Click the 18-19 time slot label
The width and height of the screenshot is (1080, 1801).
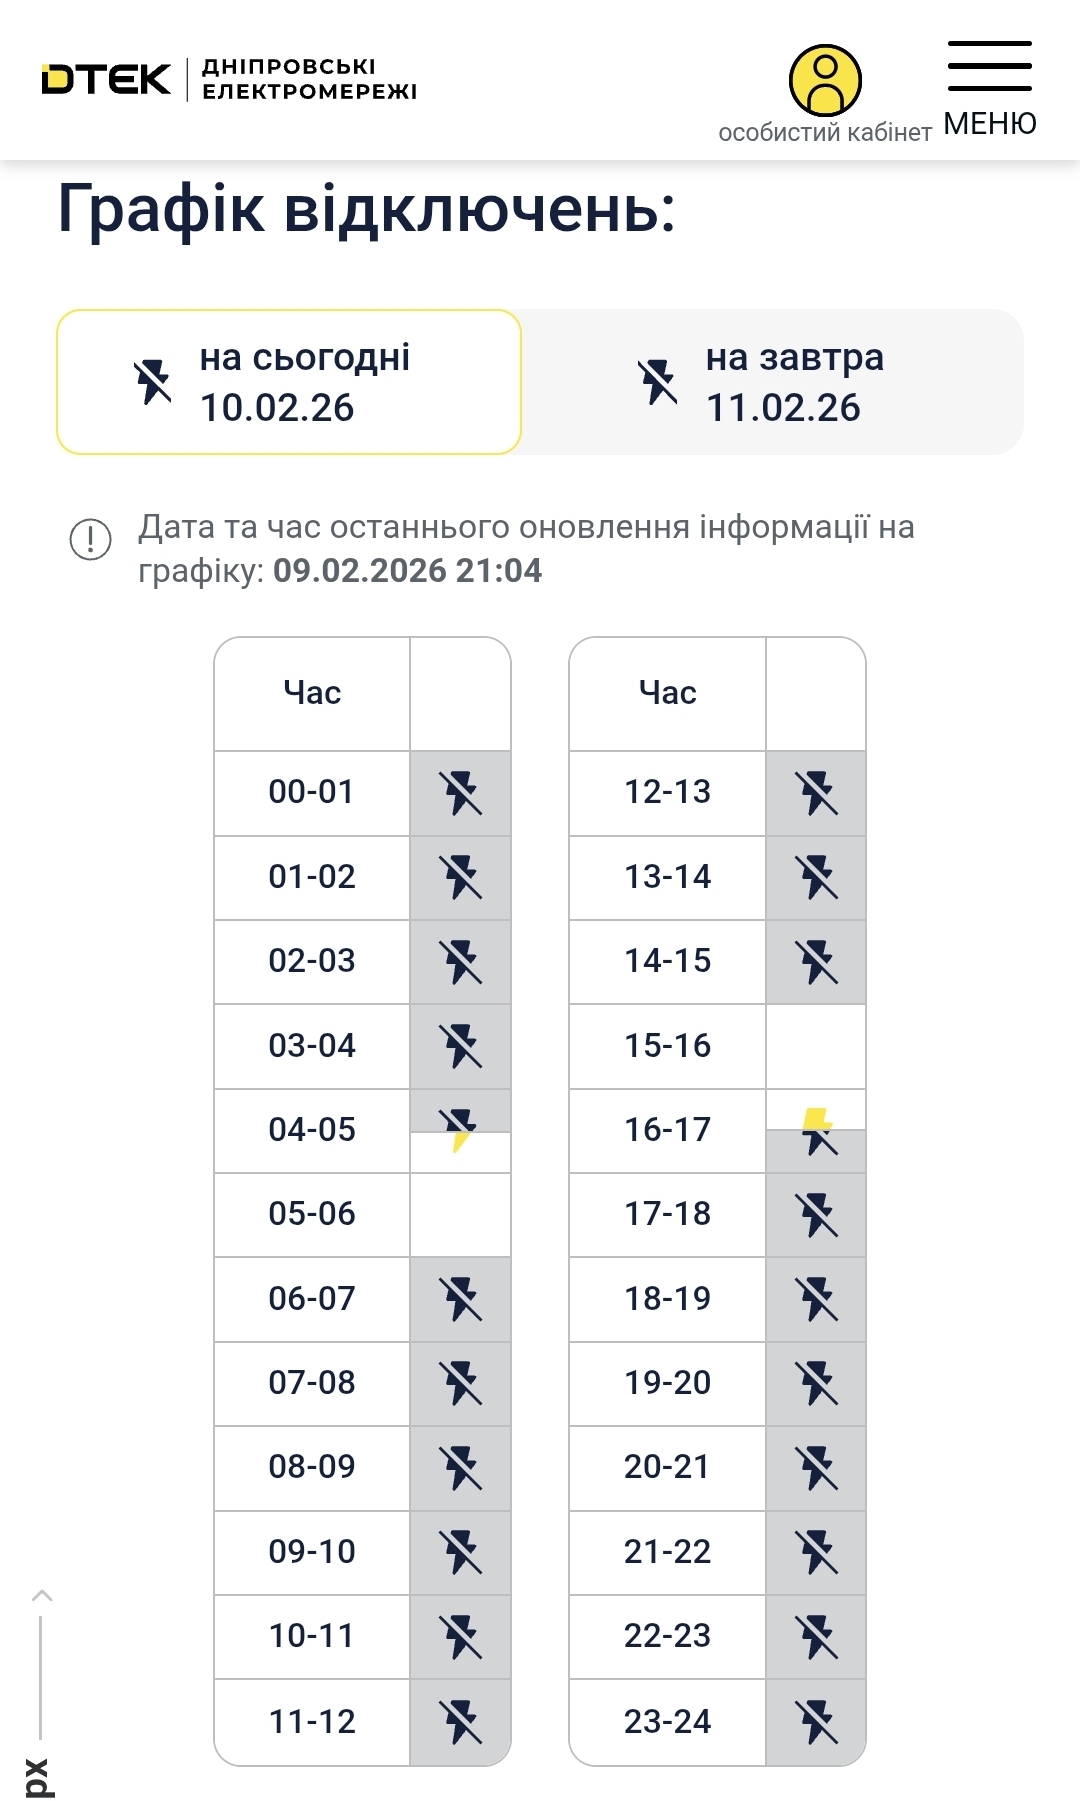[668, 1298]
